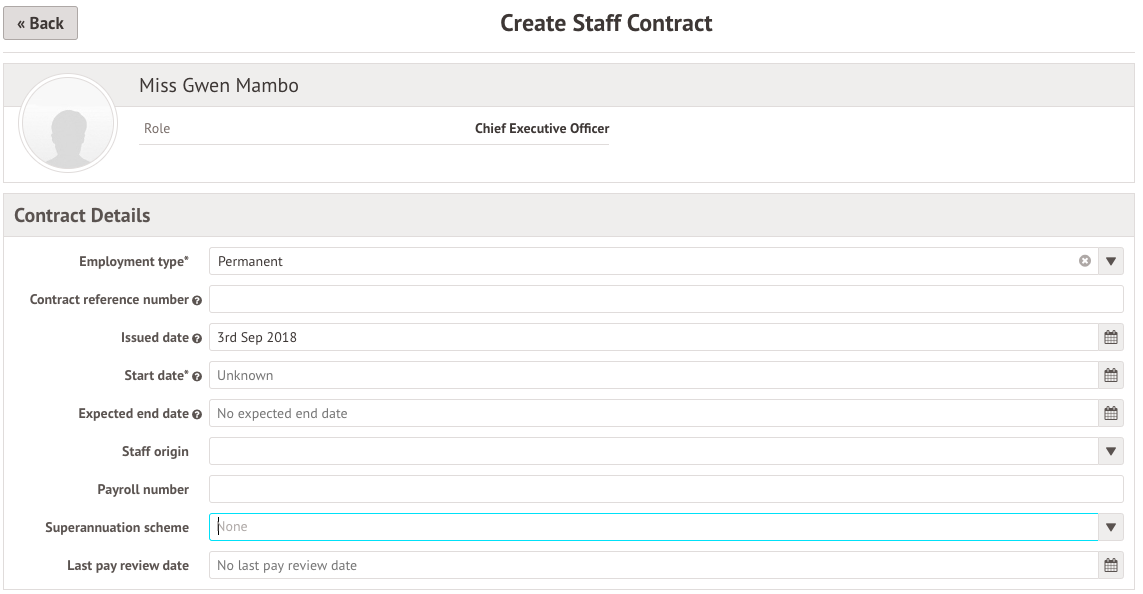Focus the Start date Unknown field
This screenshot has width=1143, height=594.
coord(653,375)
